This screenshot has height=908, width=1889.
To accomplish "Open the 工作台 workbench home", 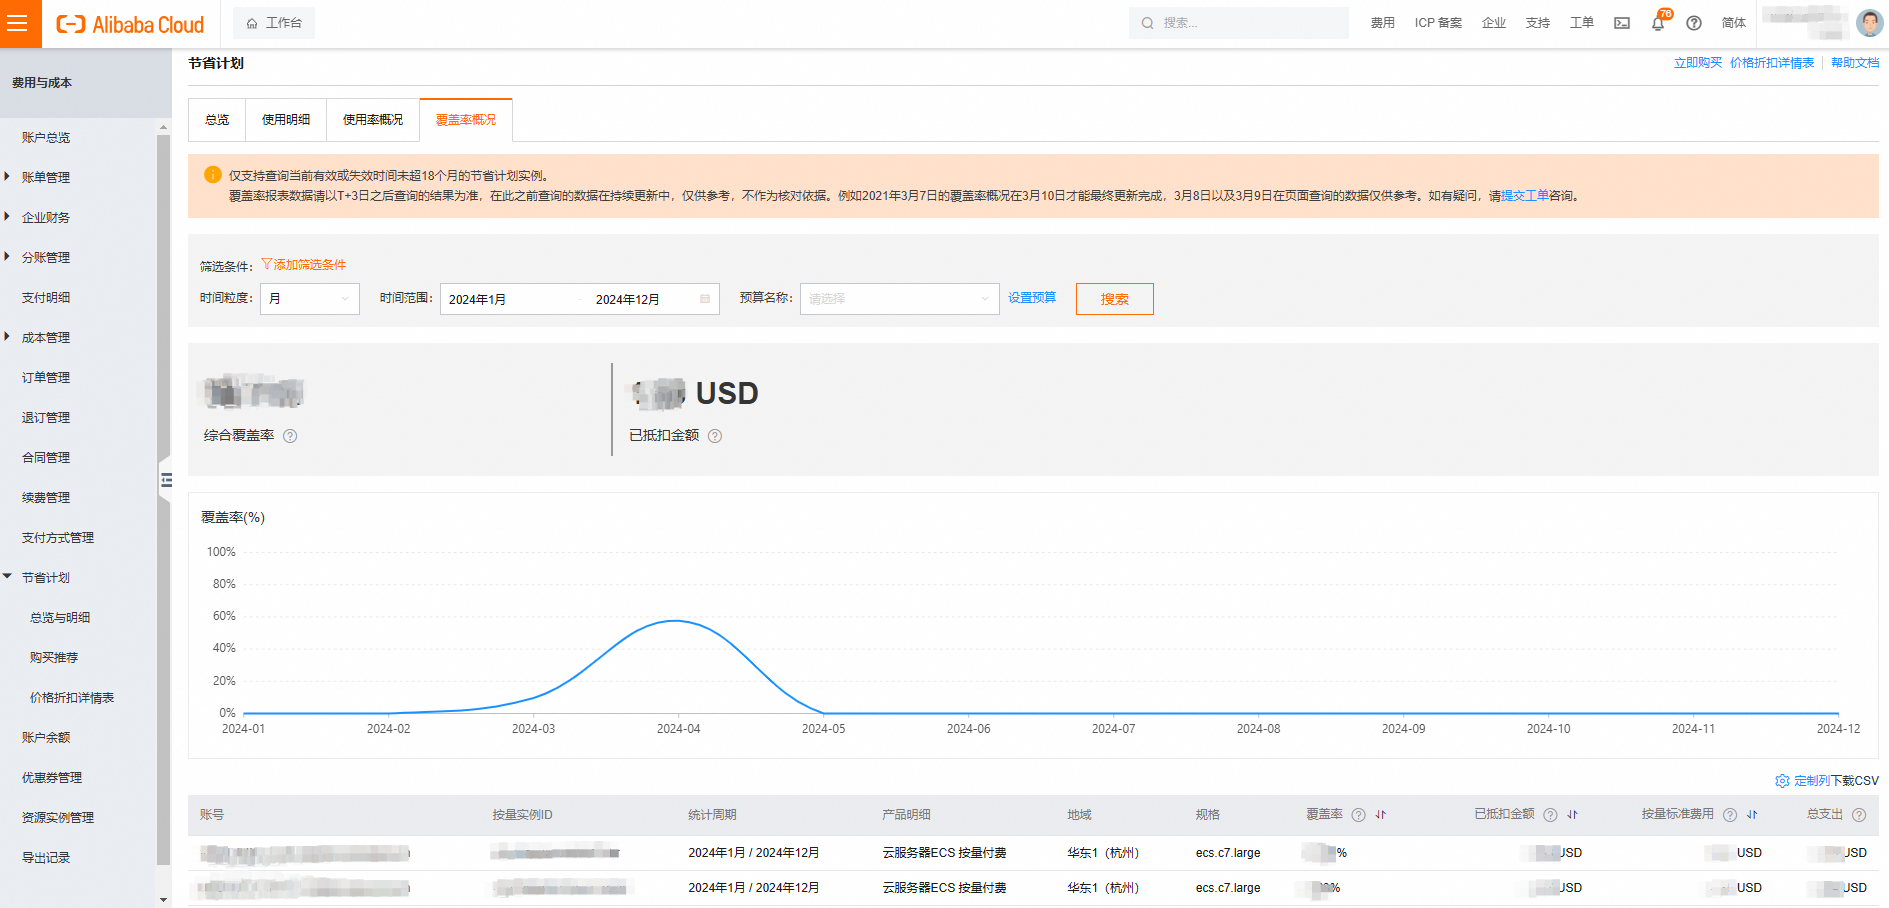I will point(274,23).
